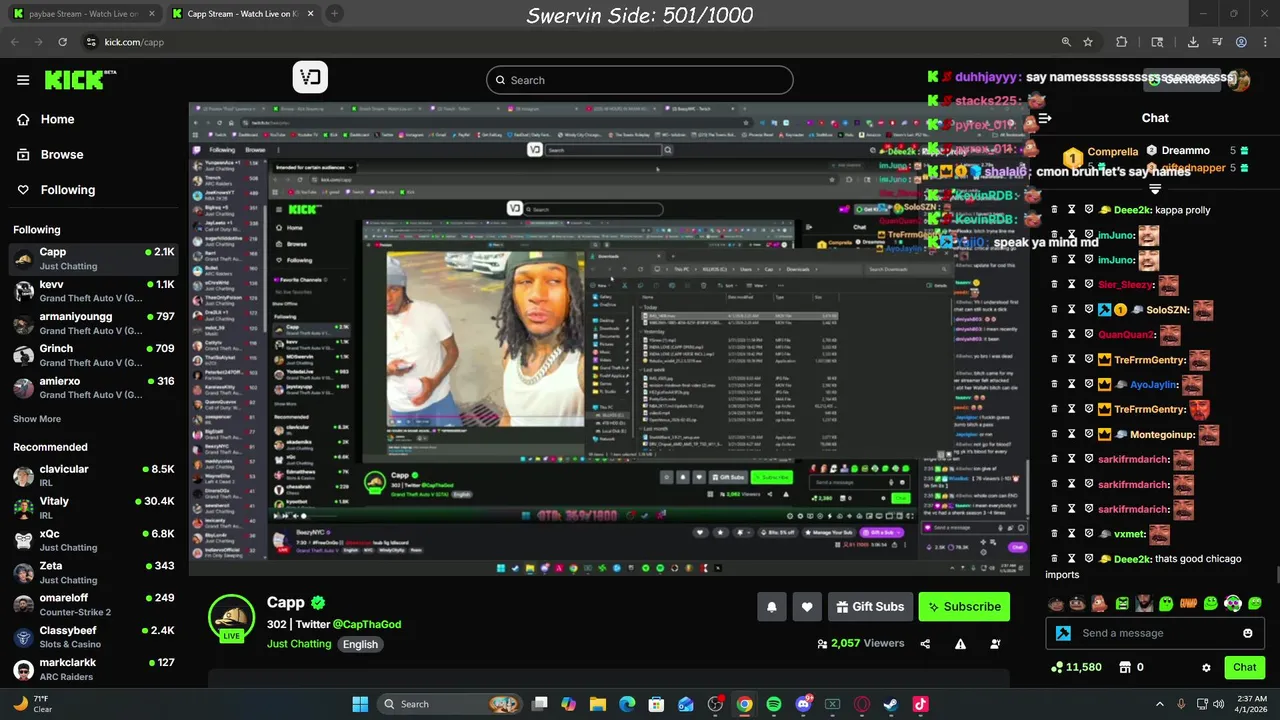
Task: Open Spotify from the taskbar
Action: tap(774, 704)
